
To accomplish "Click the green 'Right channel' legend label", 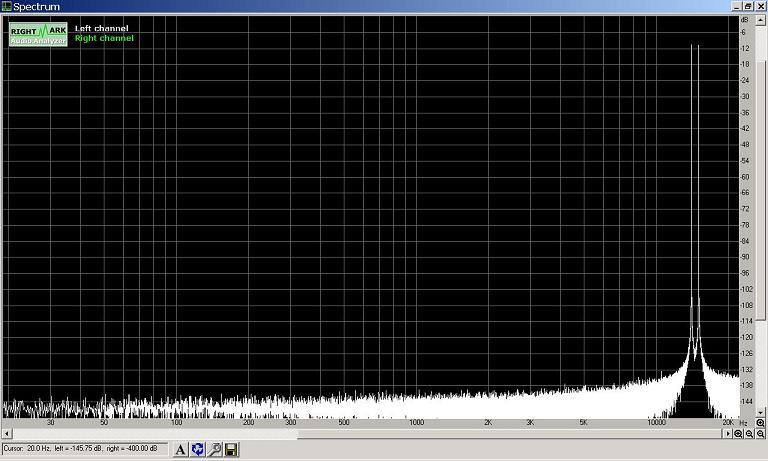I will pos(104,38).
